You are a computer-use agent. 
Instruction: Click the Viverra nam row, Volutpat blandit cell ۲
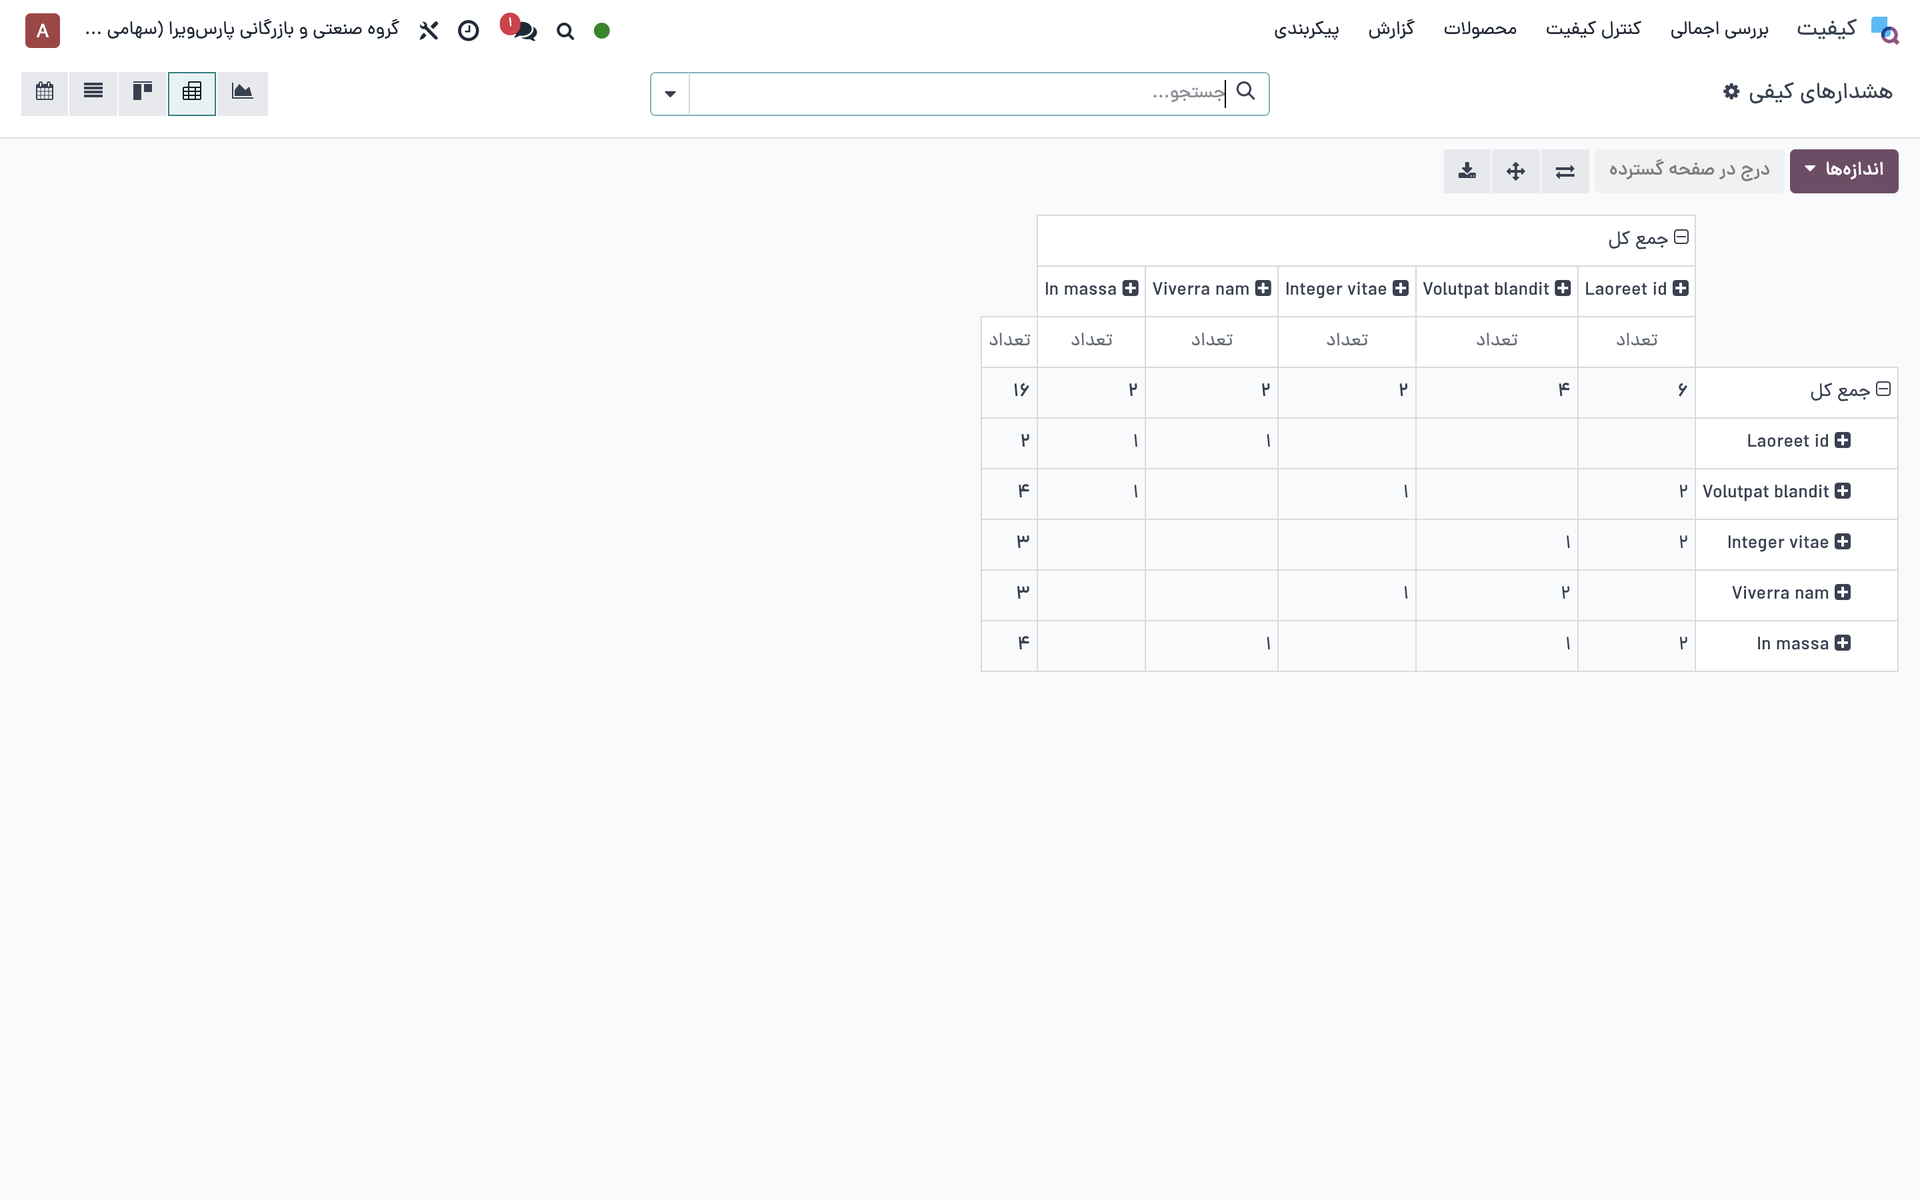[x=1496, y=595]
